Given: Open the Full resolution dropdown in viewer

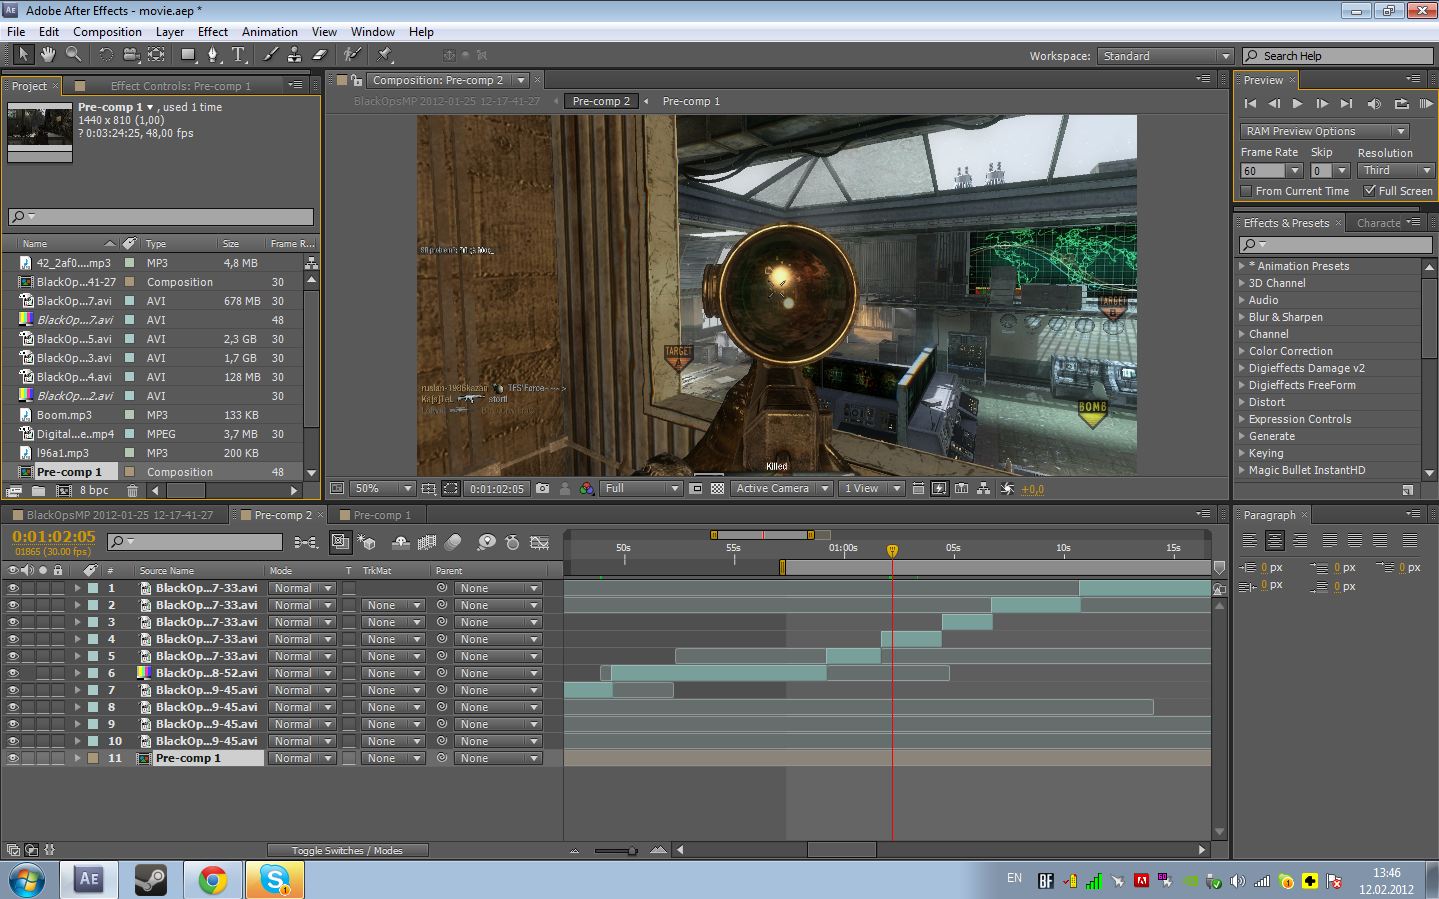Looking at the screenshot, I should pyautogui.click(x=641, y=489).
